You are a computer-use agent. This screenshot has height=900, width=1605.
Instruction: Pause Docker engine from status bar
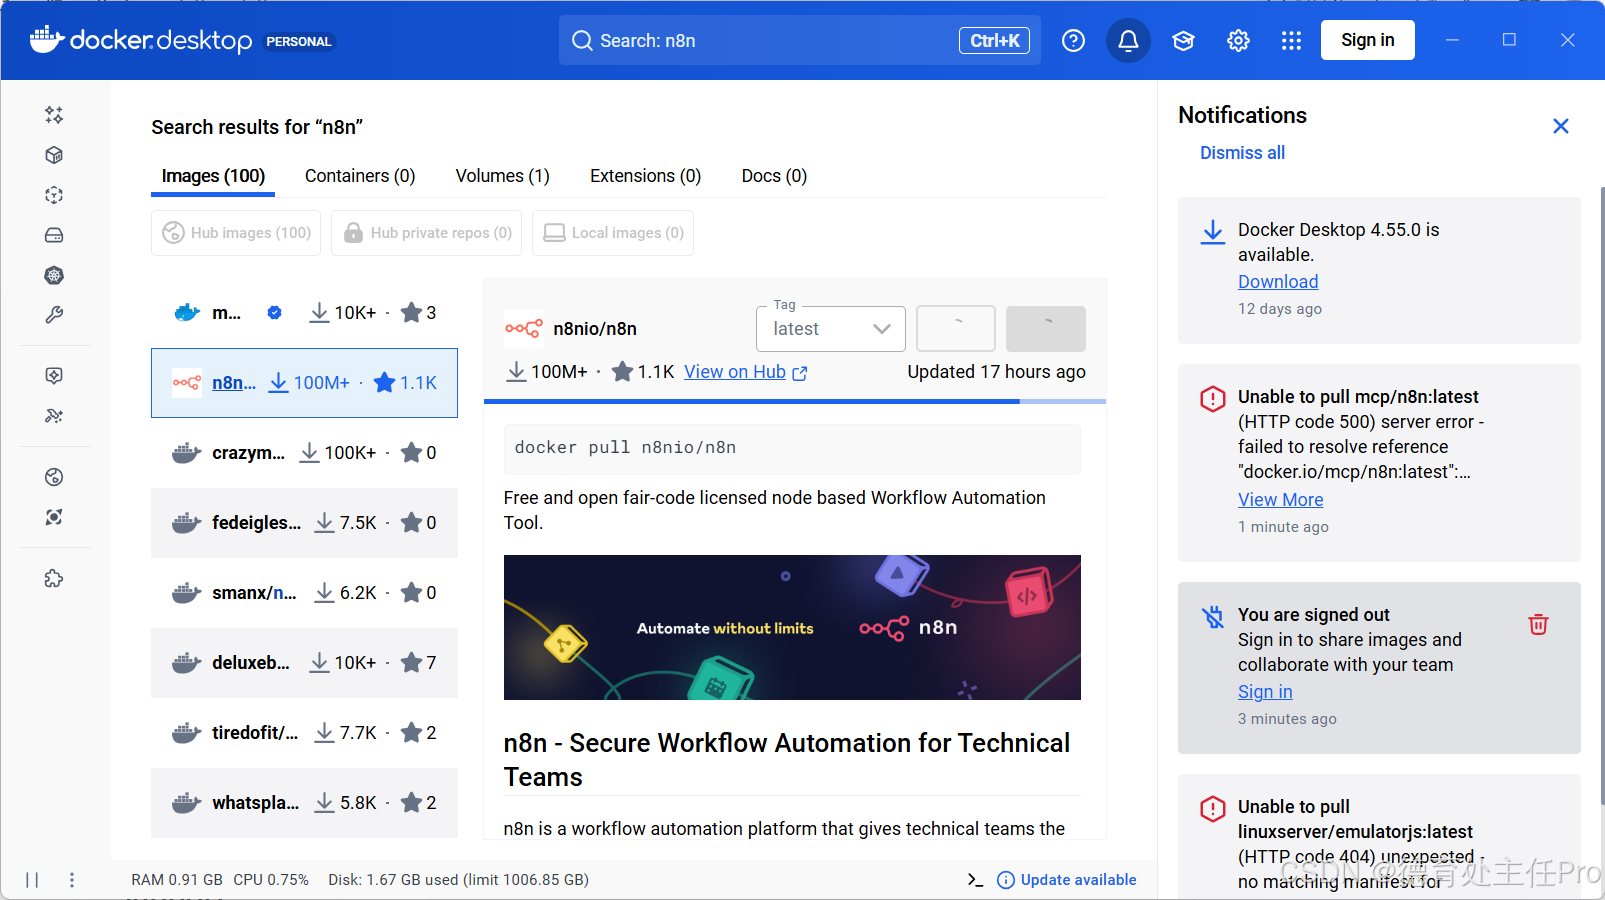pos(32,880)
